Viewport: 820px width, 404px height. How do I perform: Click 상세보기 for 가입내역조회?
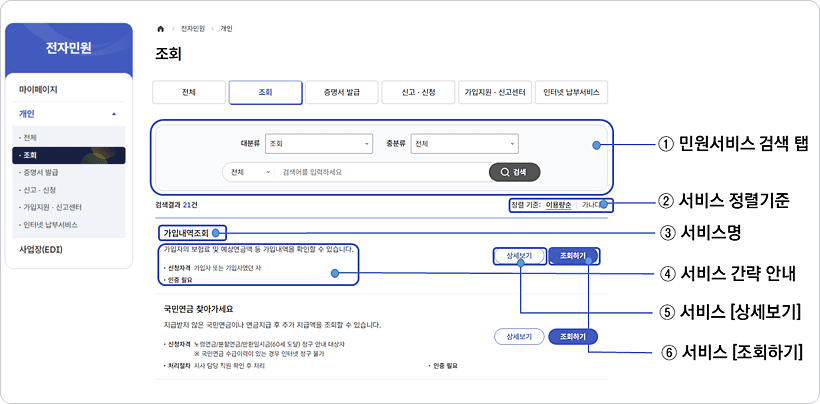tap(519, 256)
